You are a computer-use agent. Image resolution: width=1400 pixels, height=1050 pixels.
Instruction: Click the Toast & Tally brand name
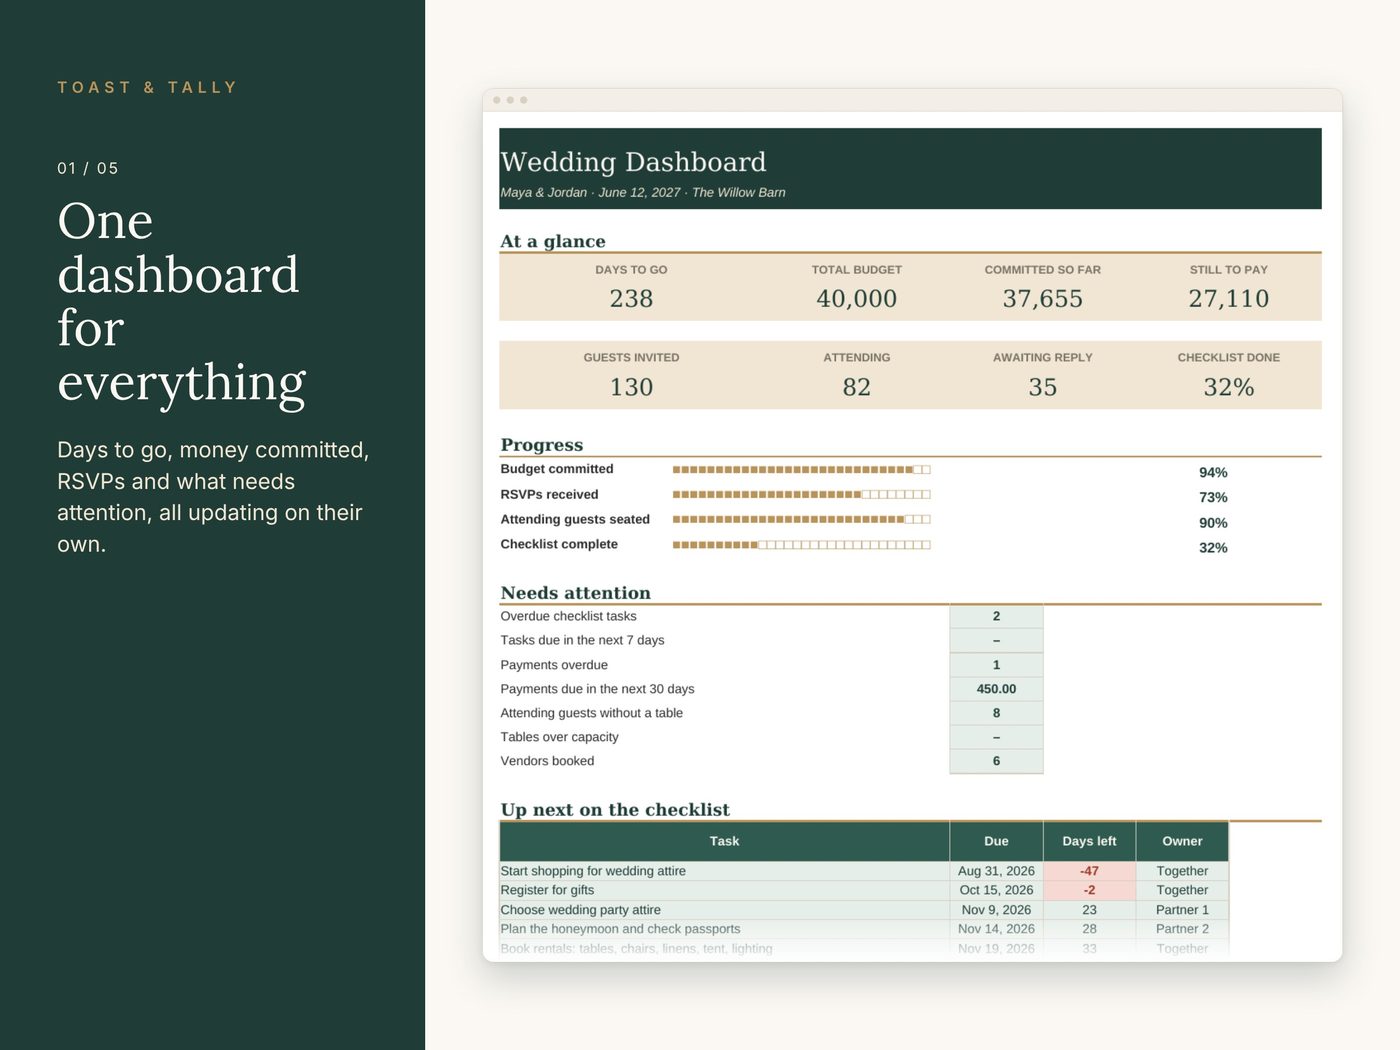point(147,87)
